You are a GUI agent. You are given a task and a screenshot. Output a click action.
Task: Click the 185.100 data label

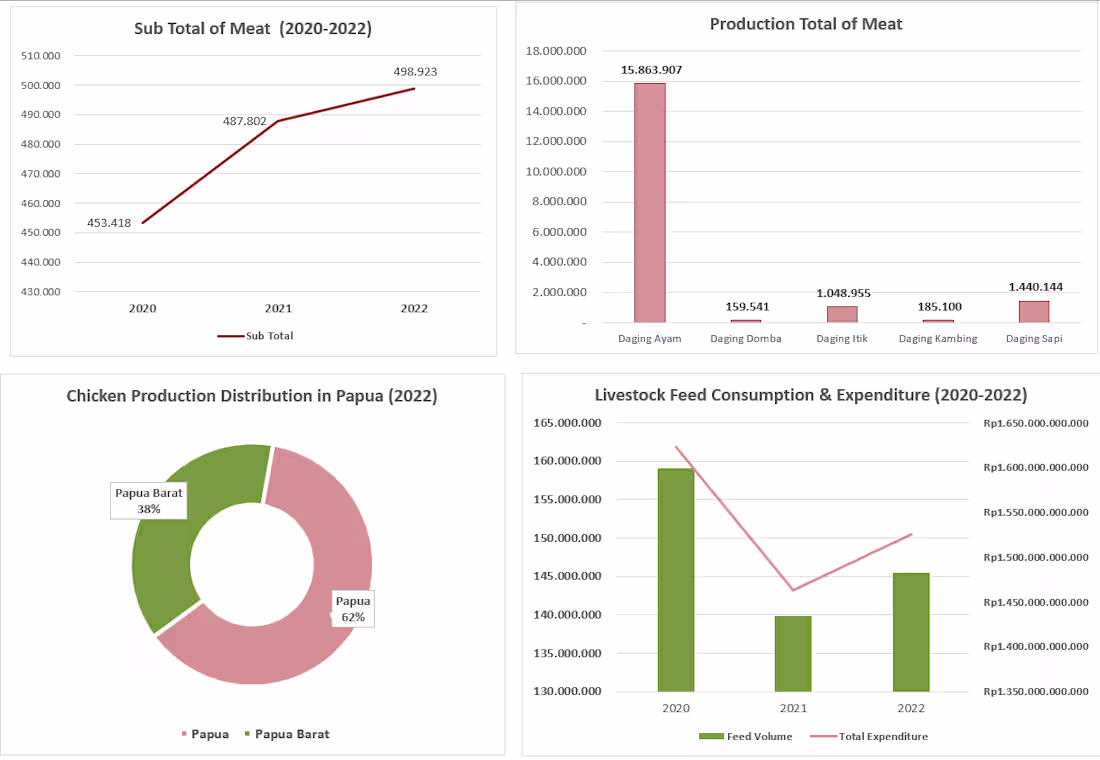pyautogui.click(x=939, y=307)
